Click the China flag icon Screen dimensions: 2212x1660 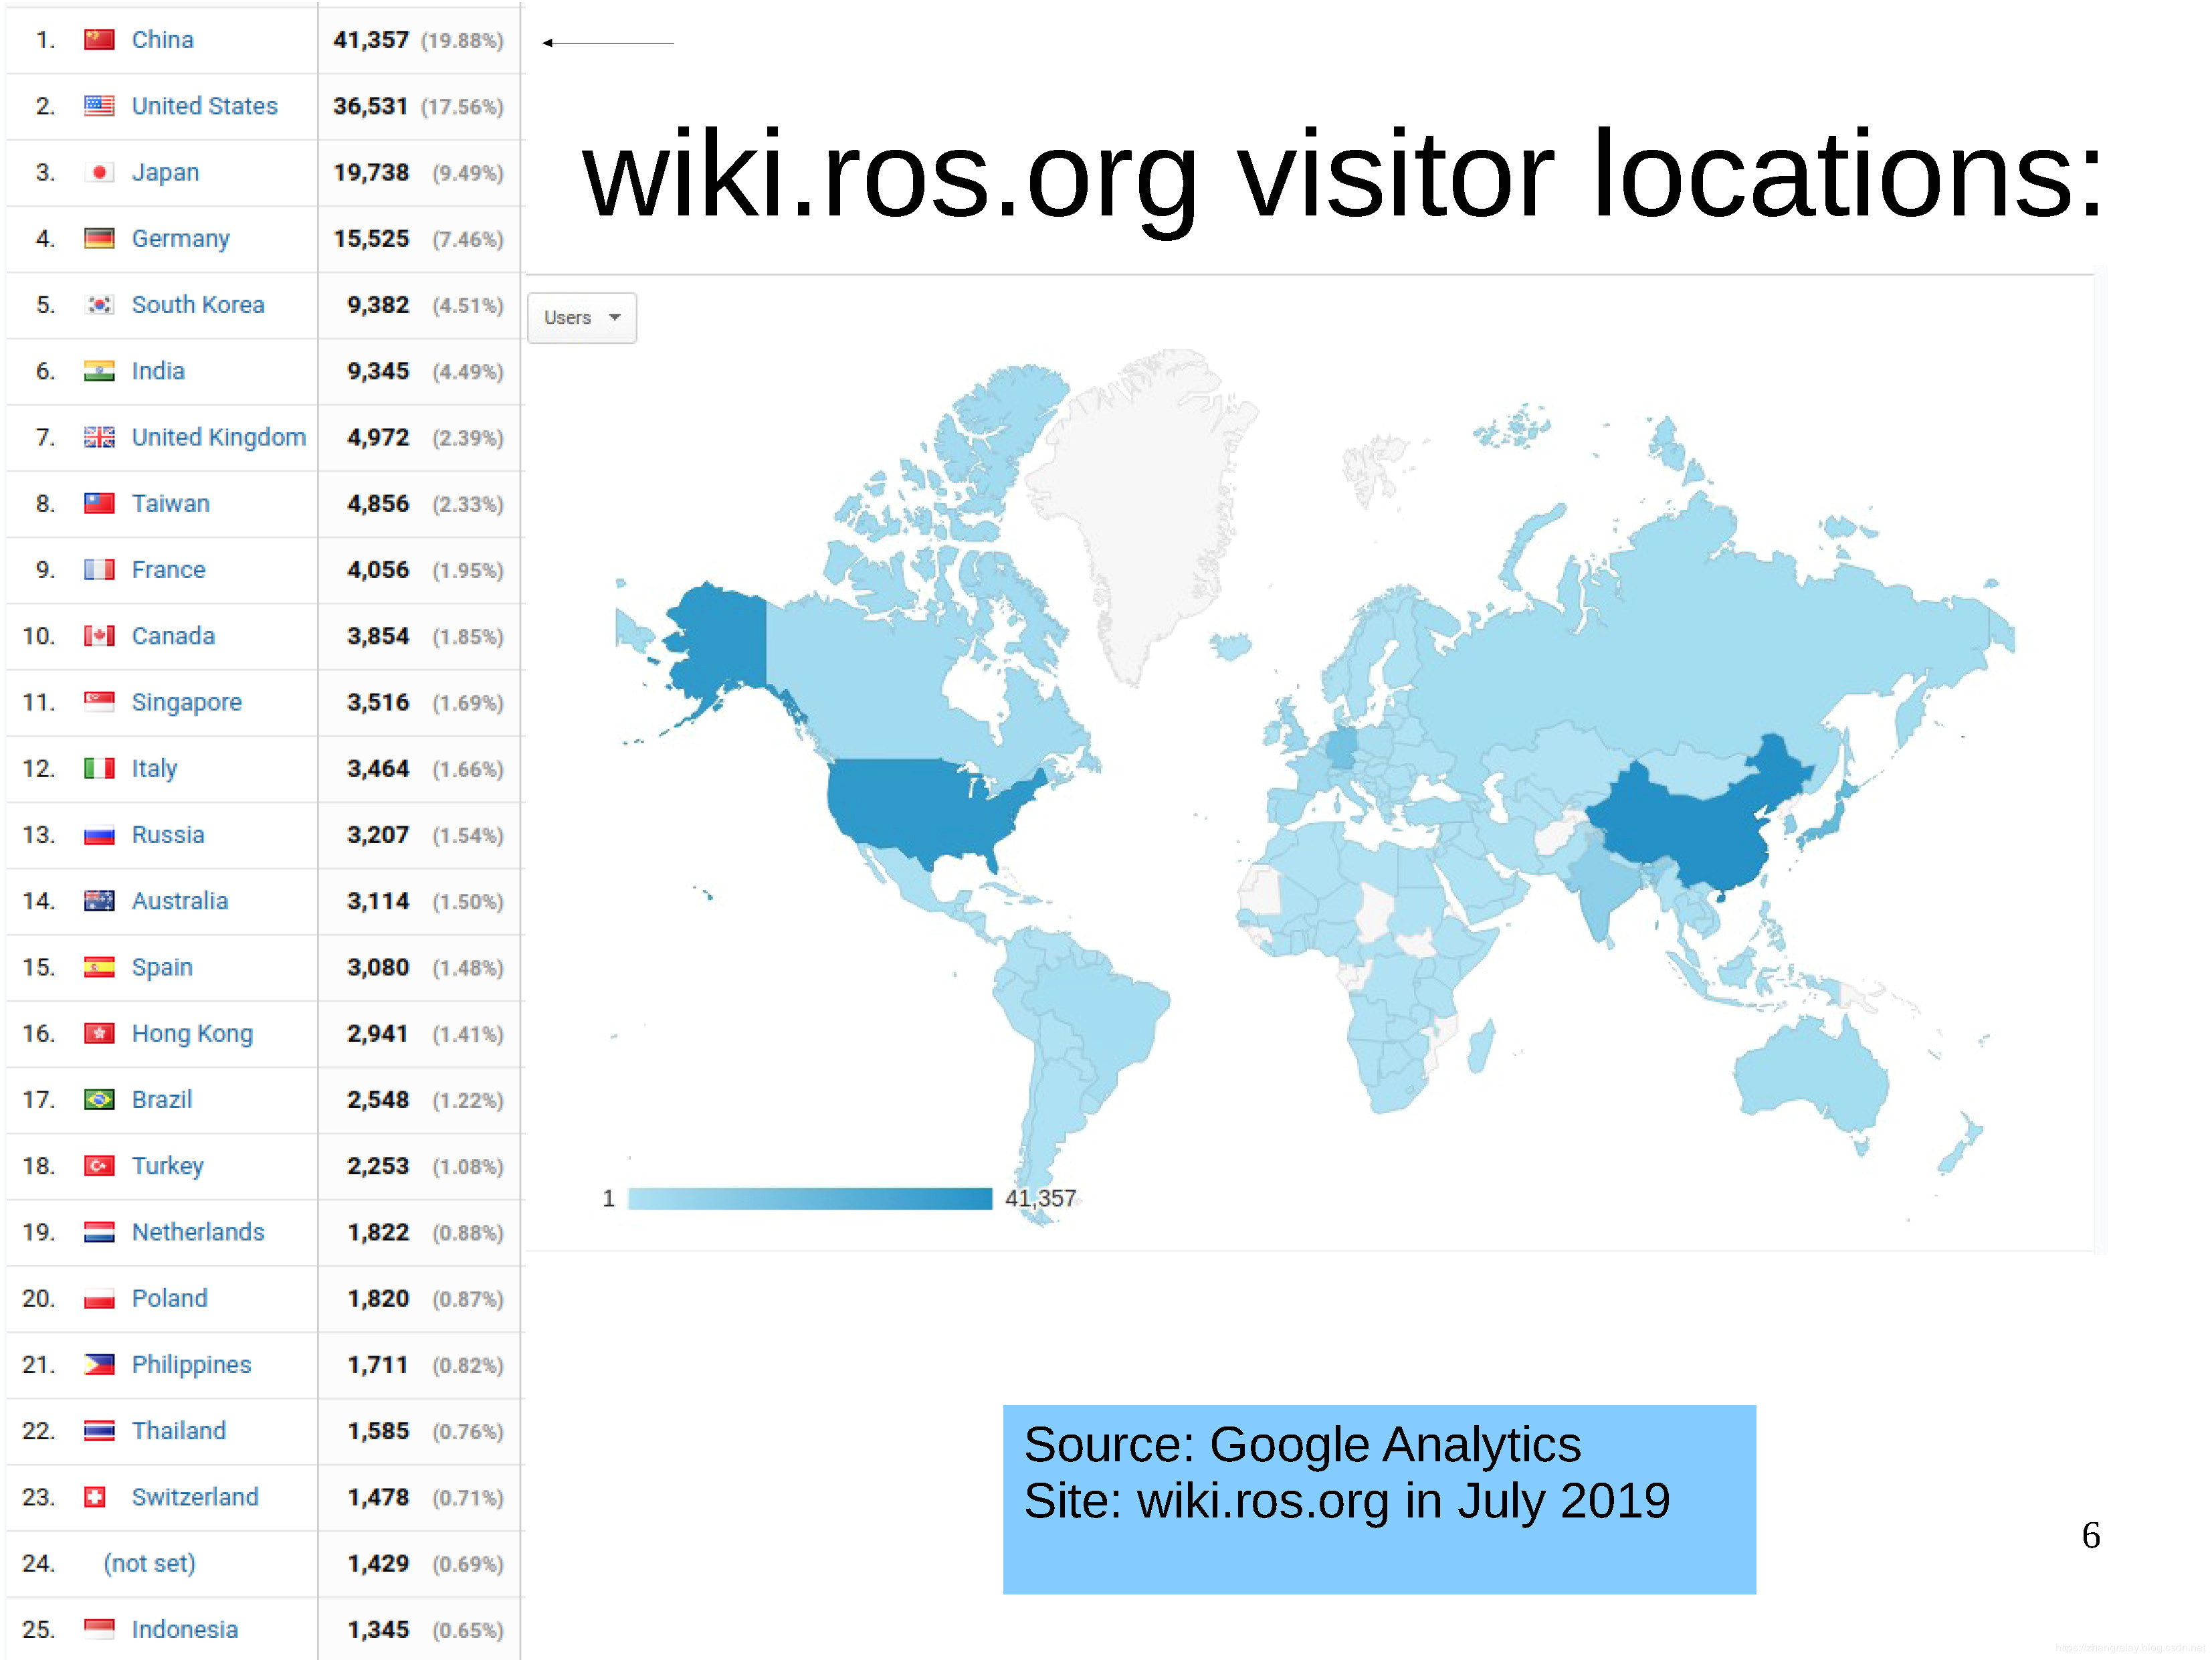[x=99, y=40]
